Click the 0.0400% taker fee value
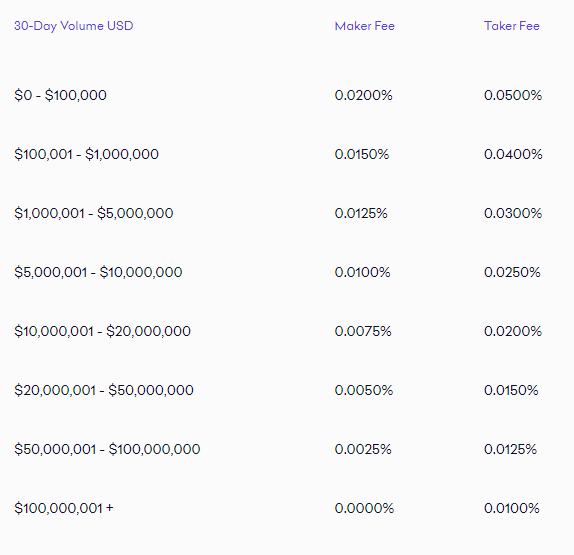 pos(513,154)
